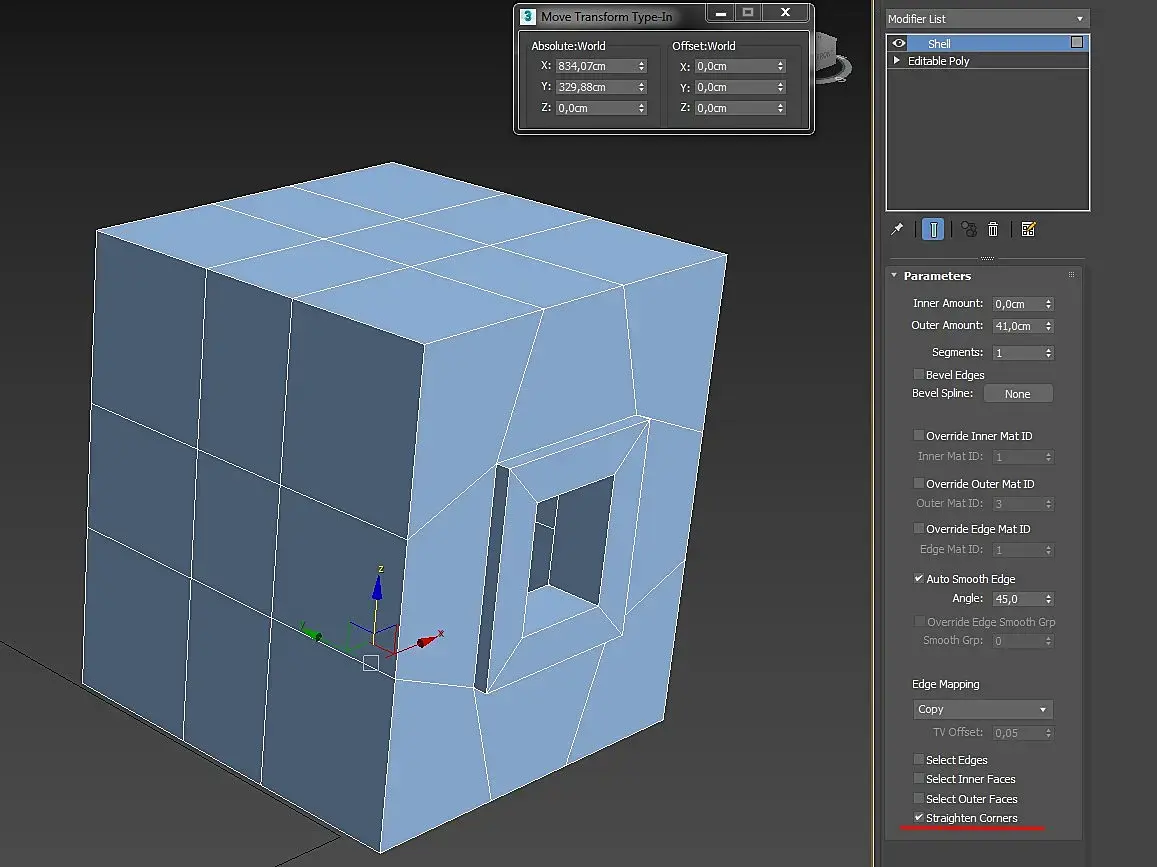Hide Shell modifier with eye icon
This screenshot has height=867, width=1157.
click(899, 43)
